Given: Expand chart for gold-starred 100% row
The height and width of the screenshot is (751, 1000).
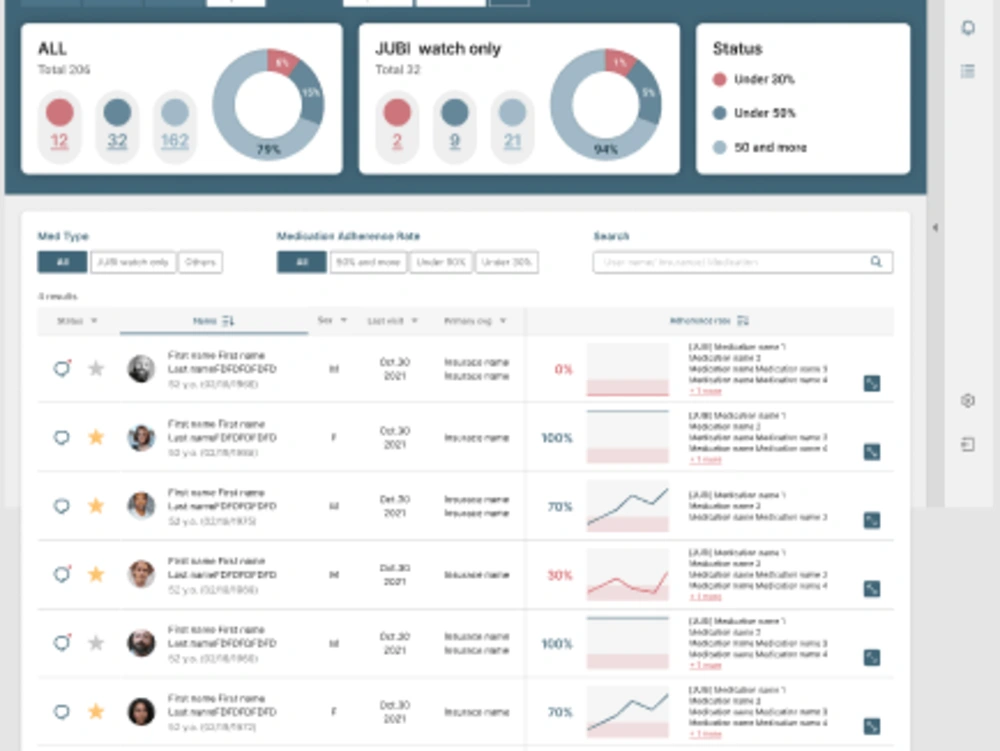Looking at the screenshot, I should click(x=872, y=452).
